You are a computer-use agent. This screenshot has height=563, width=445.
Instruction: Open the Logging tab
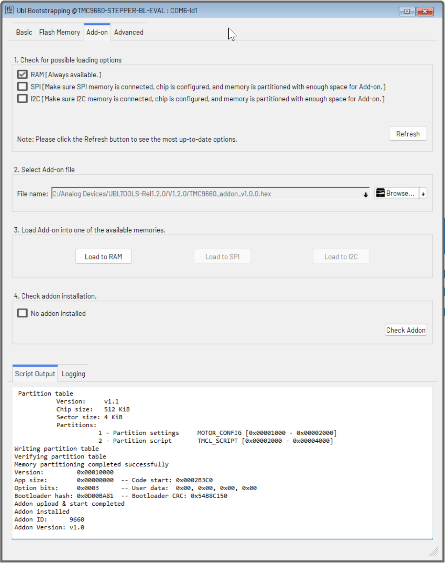click(73, 374)
